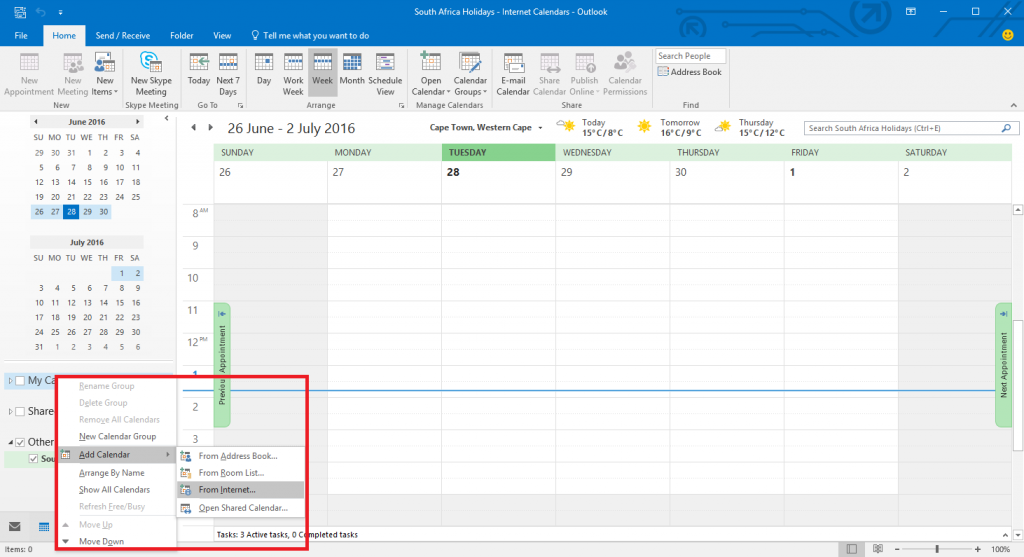The height and width of the screenshot is (557, 1024).
Task: Untick the Other Calendars group checkbox
Action: [x=20, y=442]
